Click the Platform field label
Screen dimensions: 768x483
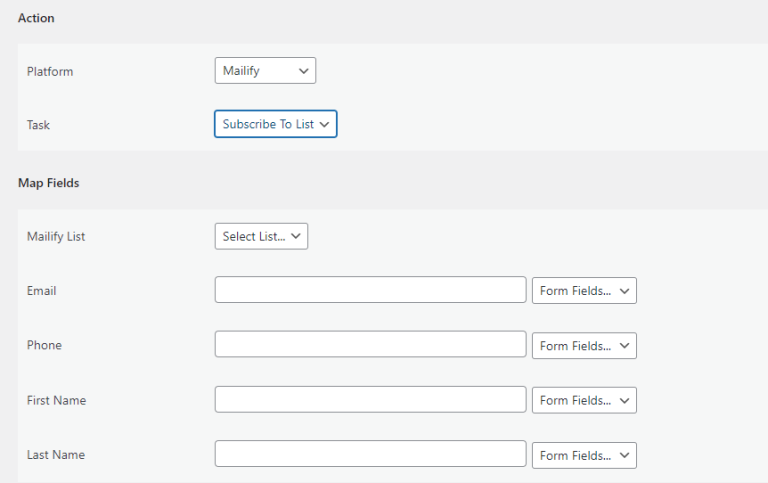pos(50,72)
